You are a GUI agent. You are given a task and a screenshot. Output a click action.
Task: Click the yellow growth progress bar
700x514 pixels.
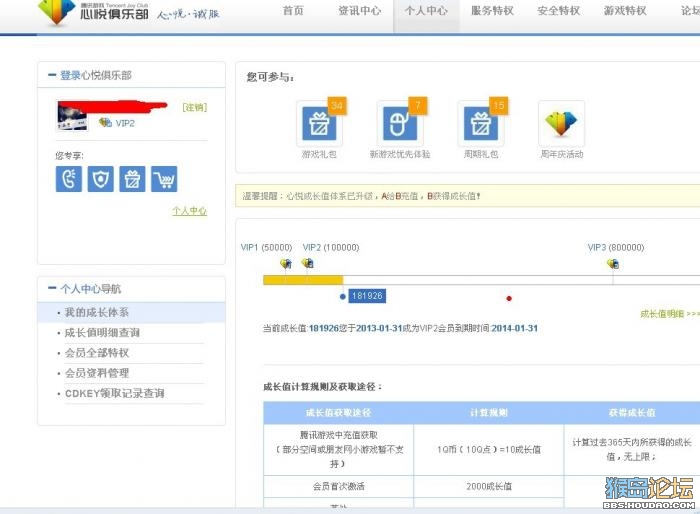pyautogui.click(x=303, y=280)
